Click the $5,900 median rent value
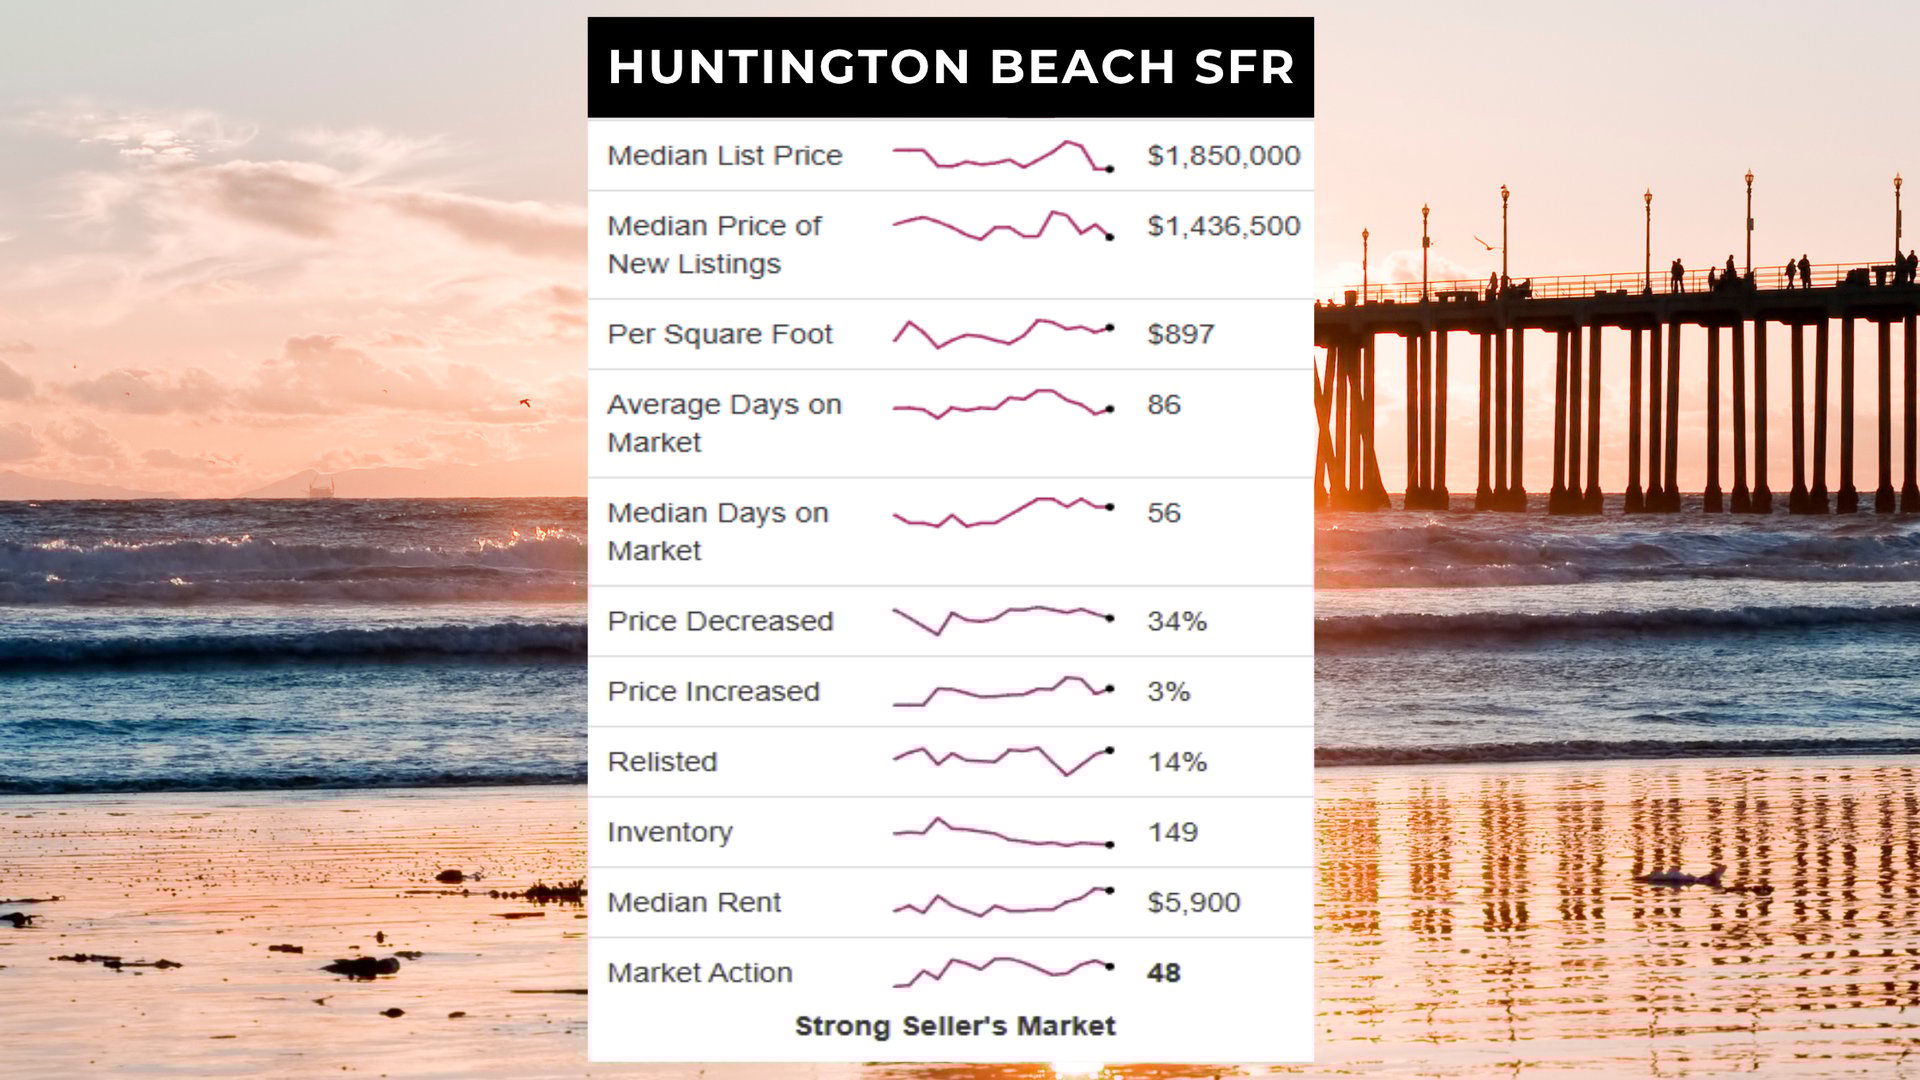Screen dimensions: 1920x1080 pos(1193,902)
